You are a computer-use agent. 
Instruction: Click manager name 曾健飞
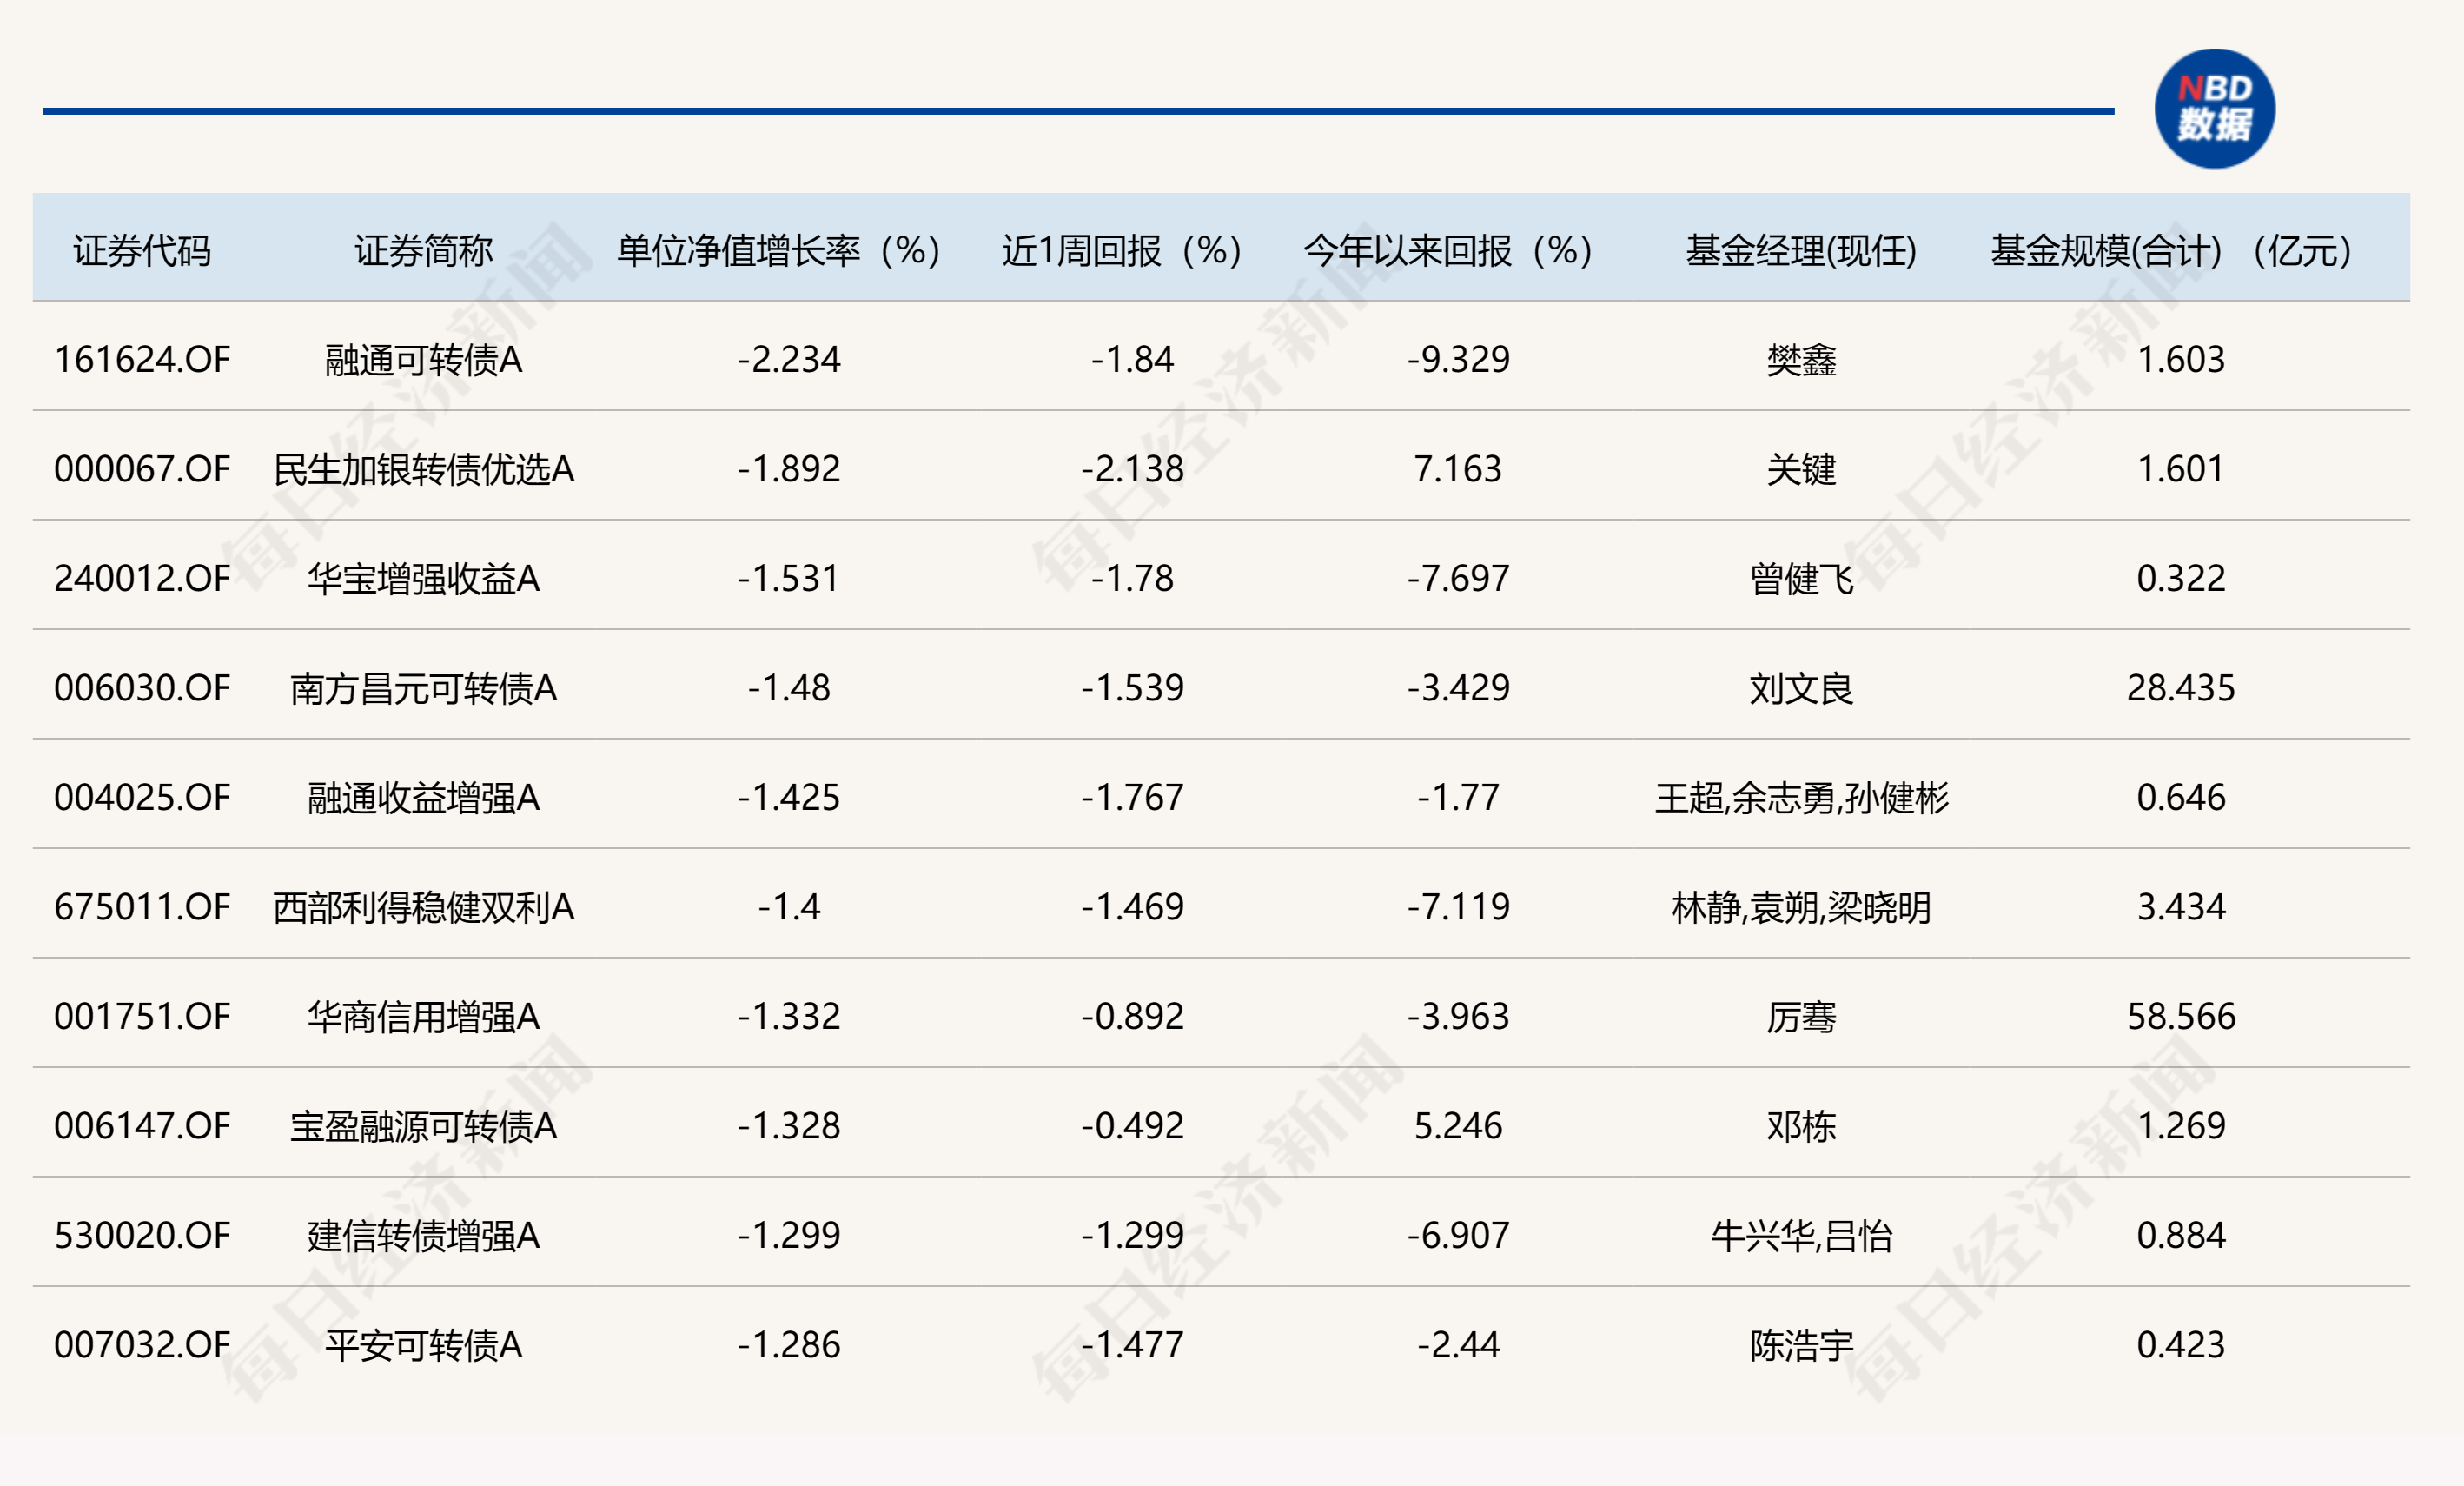(x=1801, y=578)
